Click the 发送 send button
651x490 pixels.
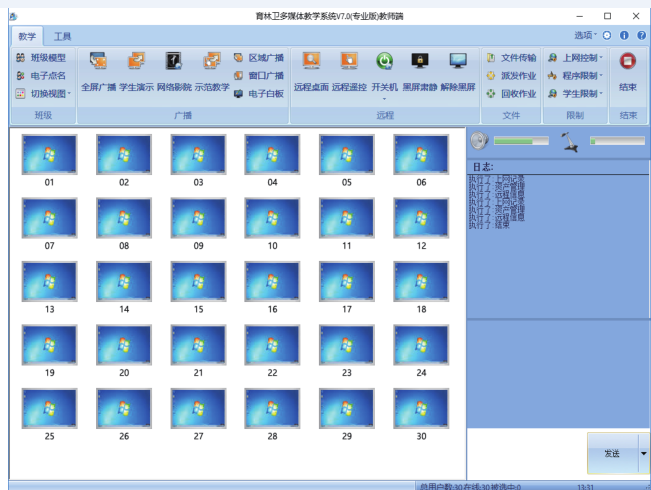[x=612, y=453]
